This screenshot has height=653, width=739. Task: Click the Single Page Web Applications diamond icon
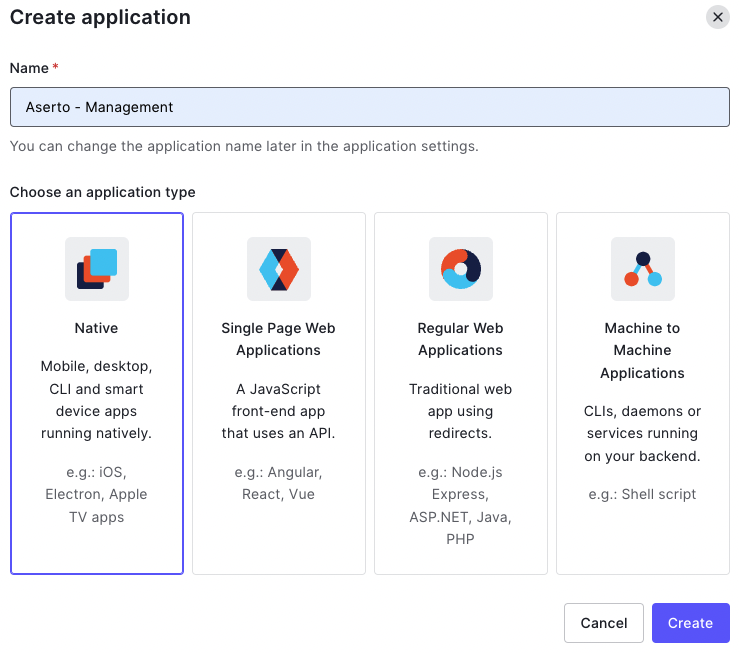tap(279, 269)
